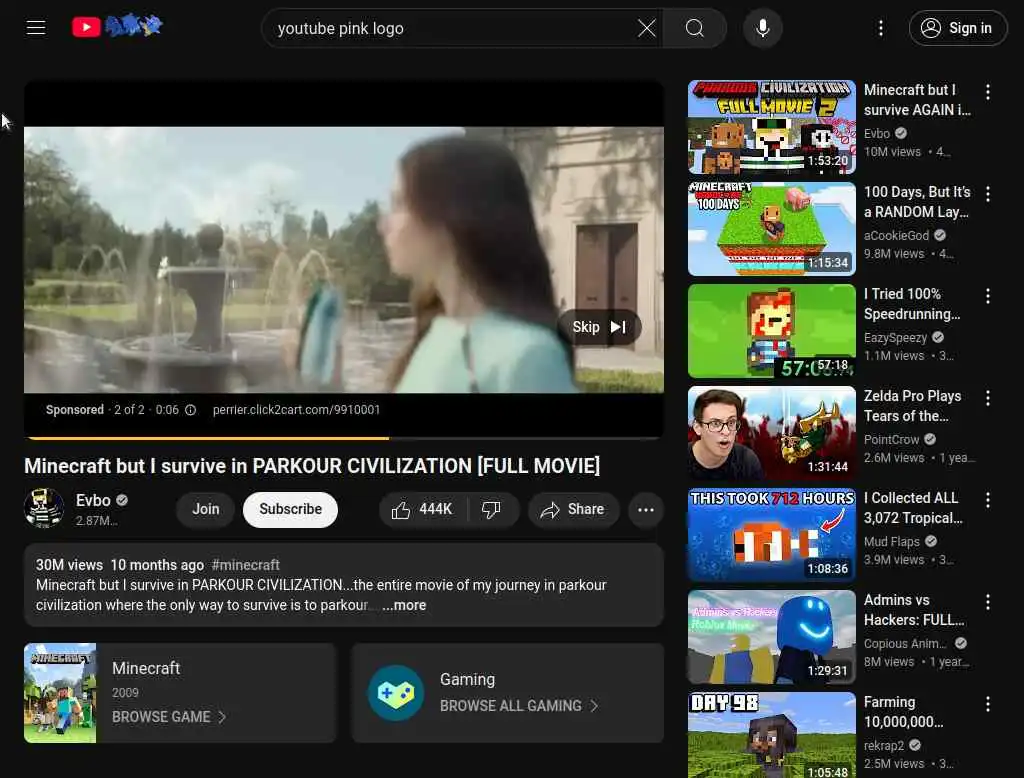Click the #minecraft hashtag
1024x778 pixels.
246,565
